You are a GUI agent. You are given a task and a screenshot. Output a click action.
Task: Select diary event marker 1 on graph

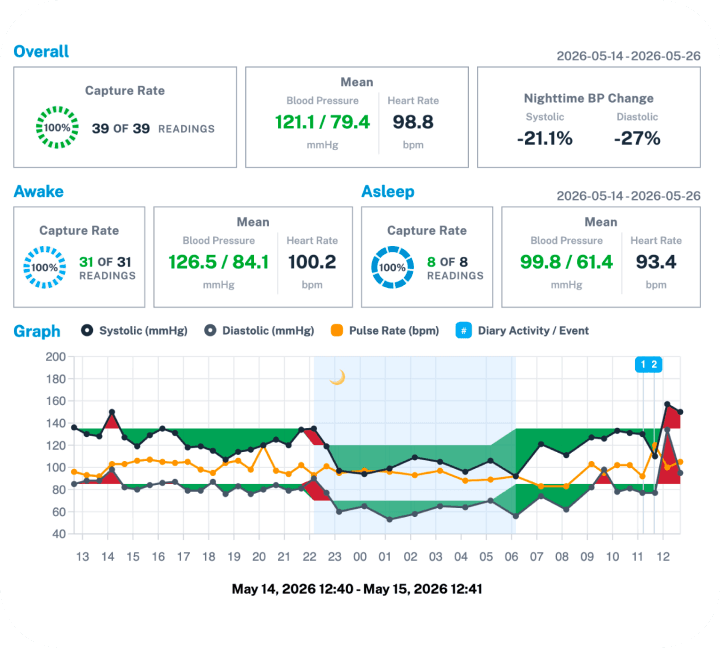tap(643, 365)
